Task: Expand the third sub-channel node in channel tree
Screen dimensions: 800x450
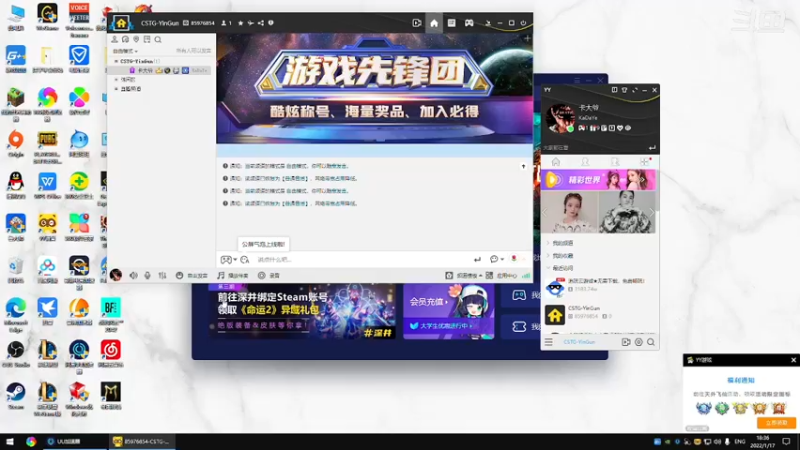Action: [x=116, y=89]
